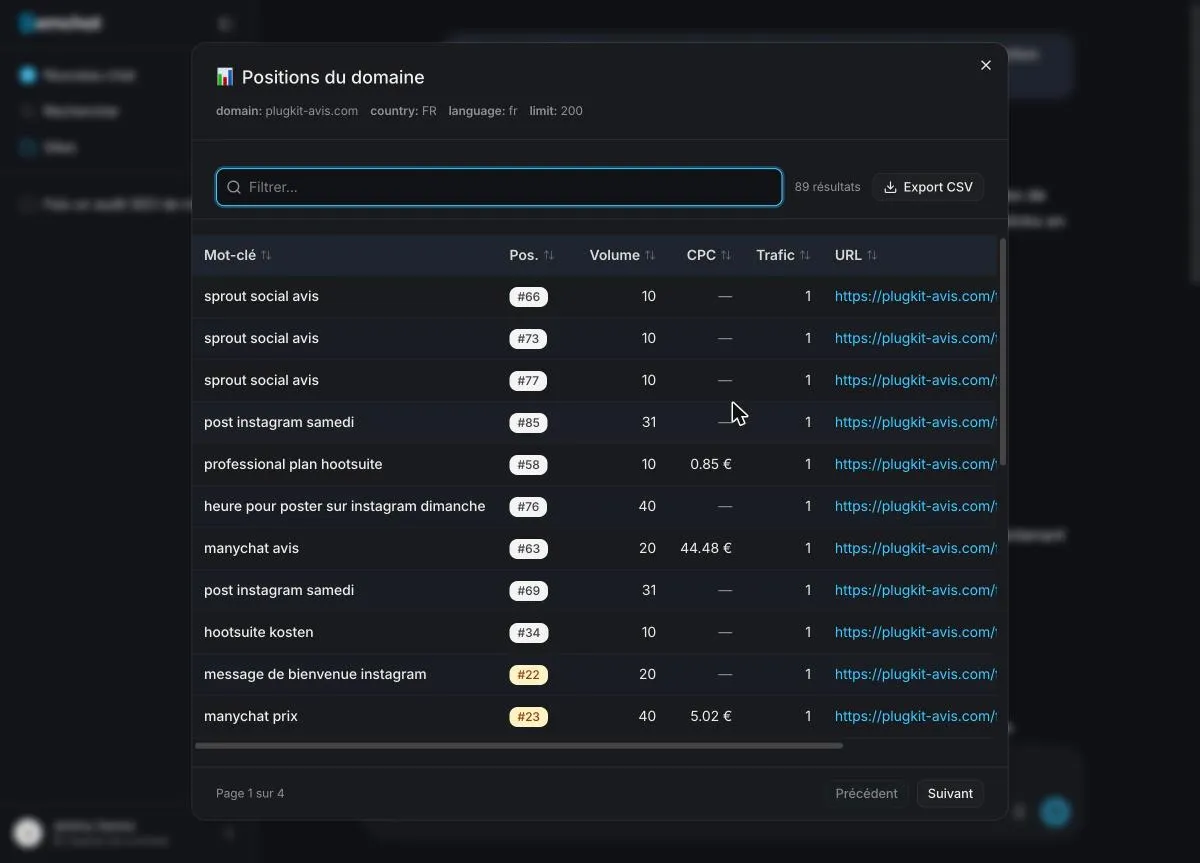Open URL link for position #73 row
The width and height of the screenshot is (1200, 863).
[916, 338]
